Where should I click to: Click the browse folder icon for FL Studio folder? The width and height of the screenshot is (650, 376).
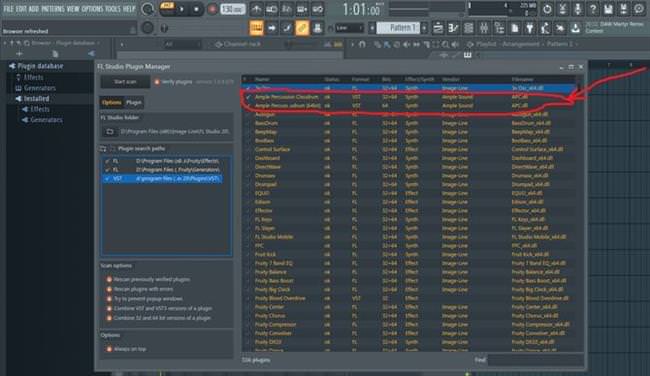click(110, 131)
